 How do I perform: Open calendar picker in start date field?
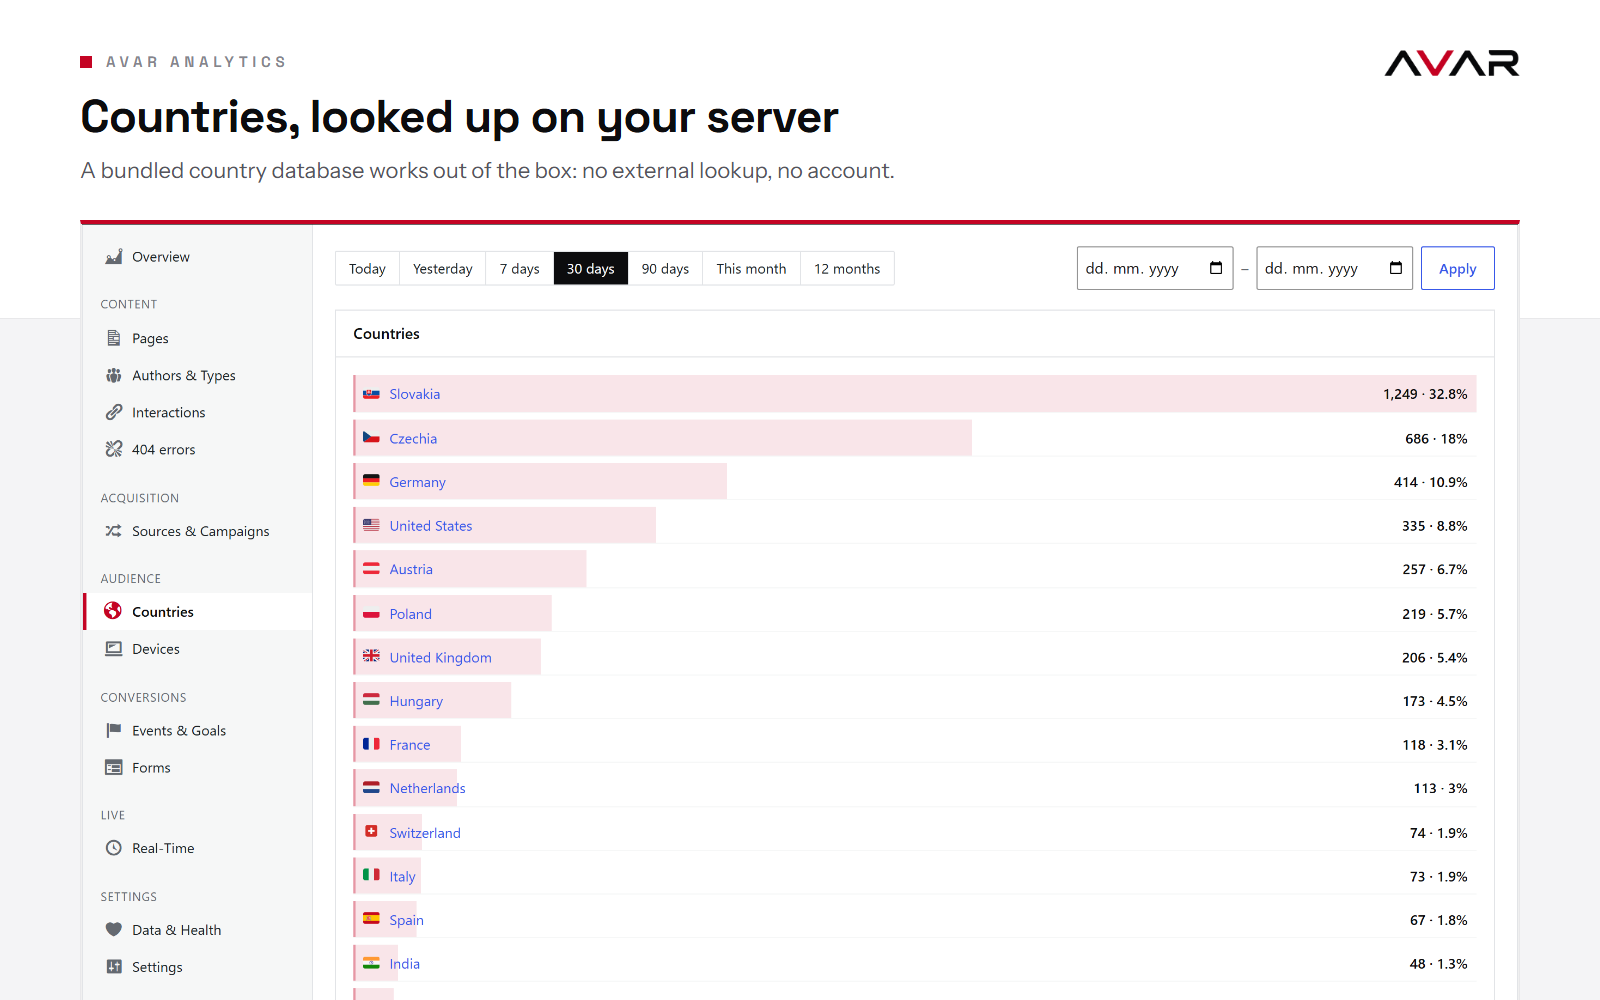point(1216,268)
